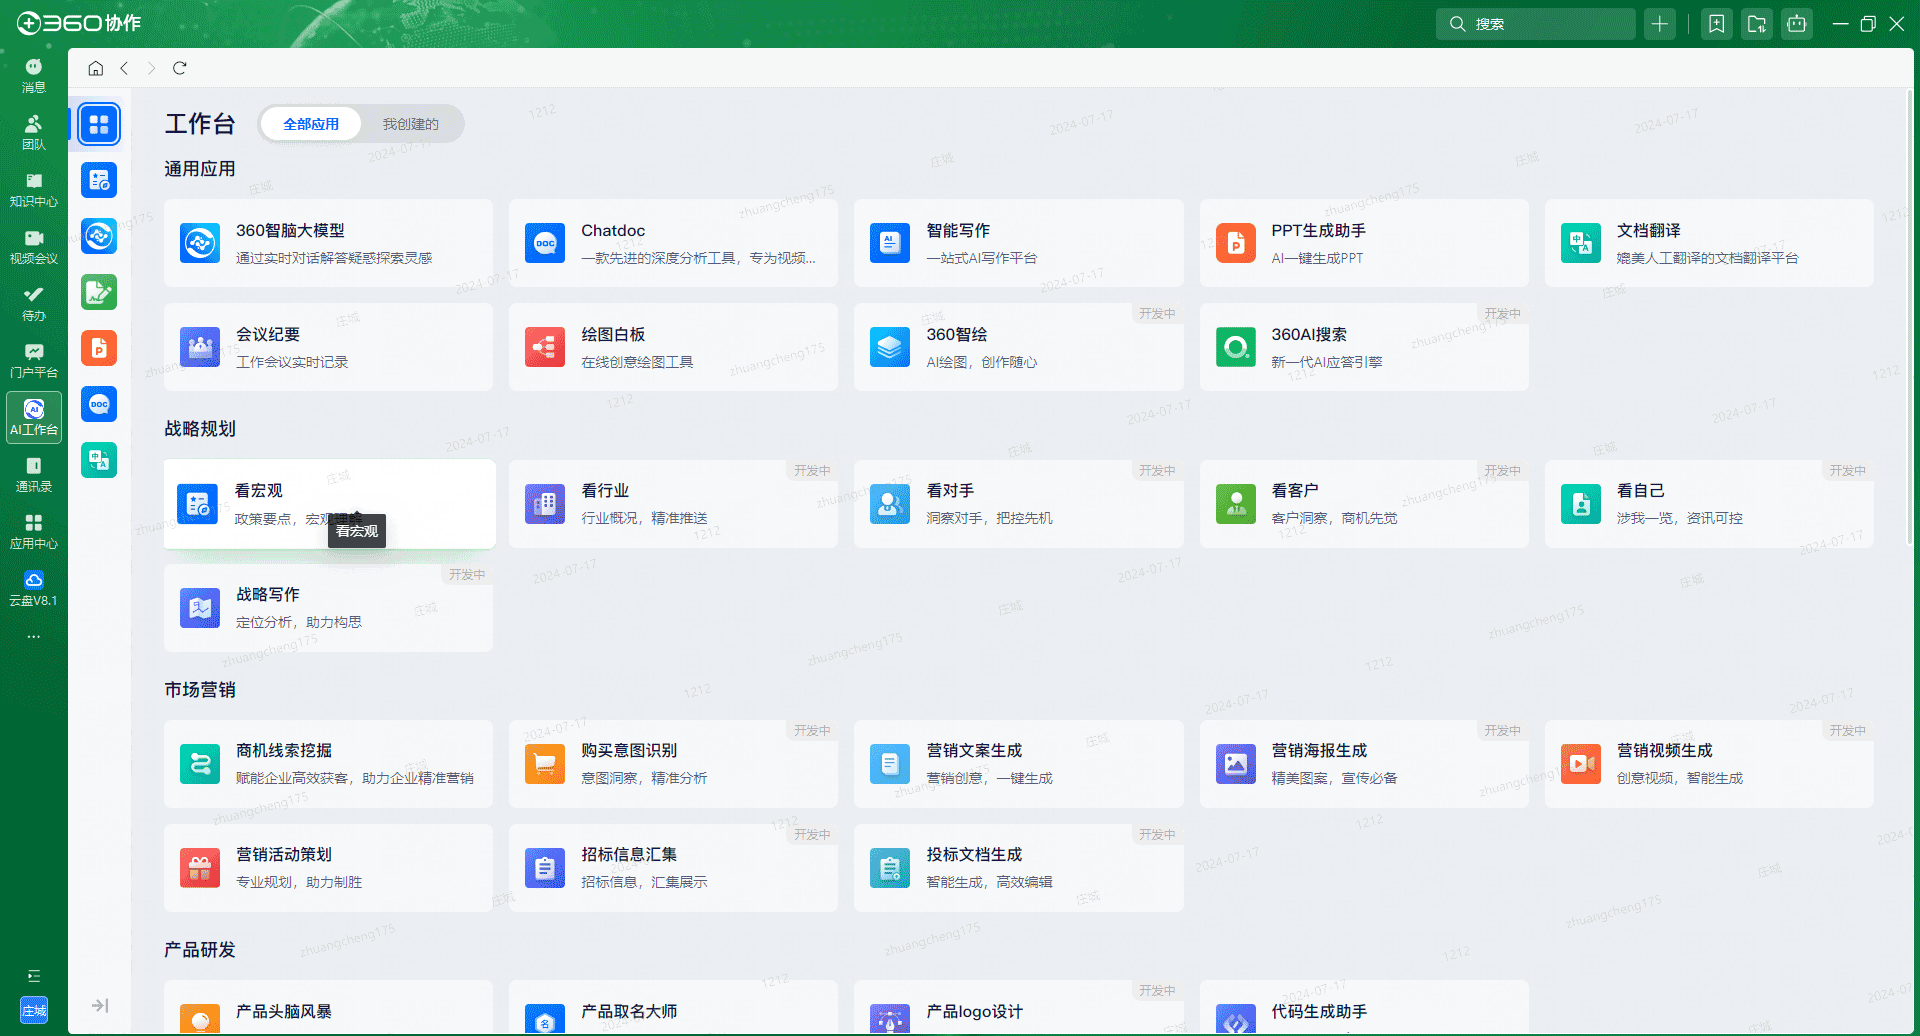This screenshot has width=1920, height=1036.
Task: Go forward with the right arrow
Action: click(151, 68)
